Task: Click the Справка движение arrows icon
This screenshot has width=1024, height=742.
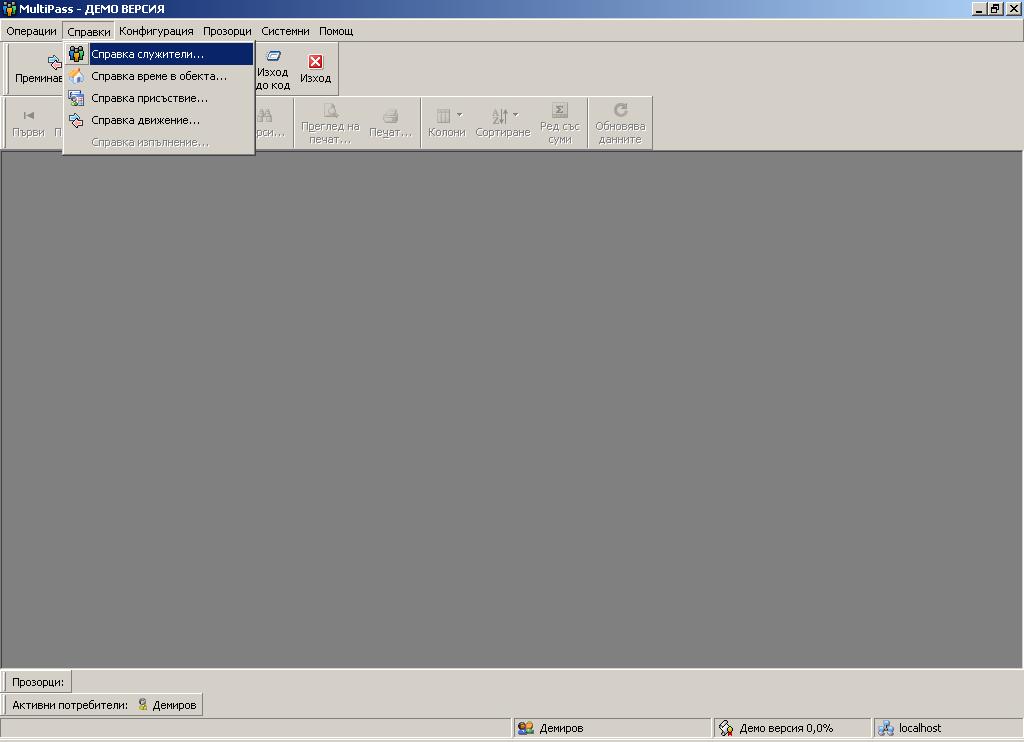Action: click(76, 120)
